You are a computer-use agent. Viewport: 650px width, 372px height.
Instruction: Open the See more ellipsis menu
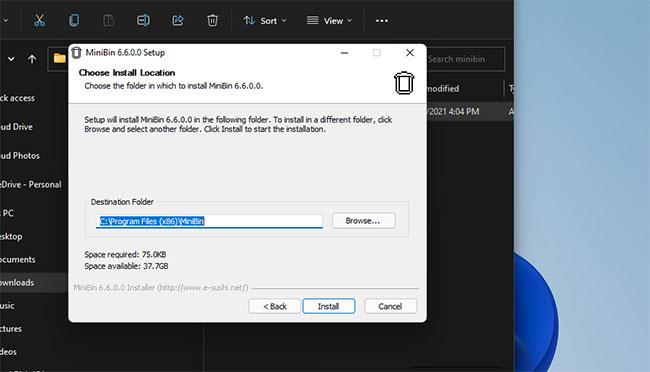tap(382, 20)
